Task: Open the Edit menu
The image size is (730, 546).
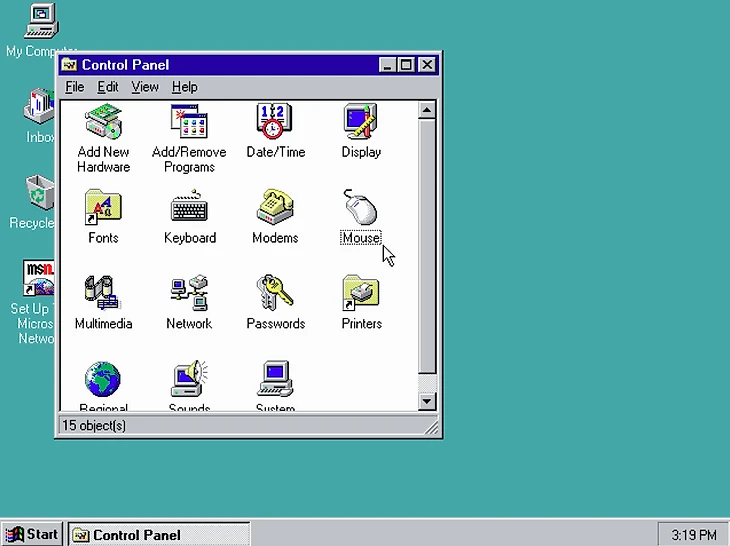Action: click(107, 87)
